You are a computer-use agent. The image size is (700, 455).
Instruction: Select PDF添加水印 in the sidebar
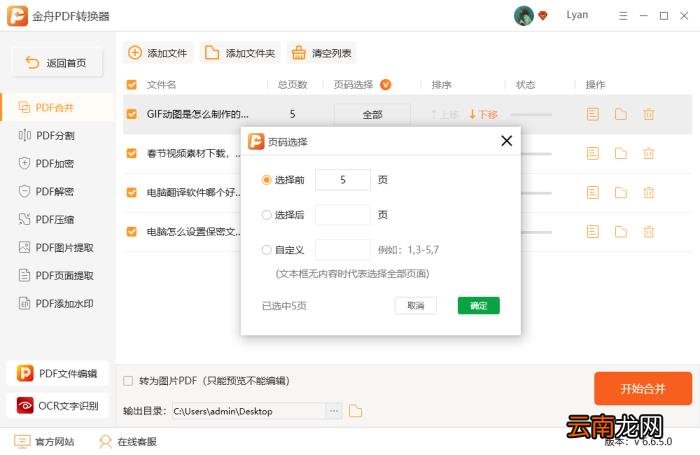(58, 304)
